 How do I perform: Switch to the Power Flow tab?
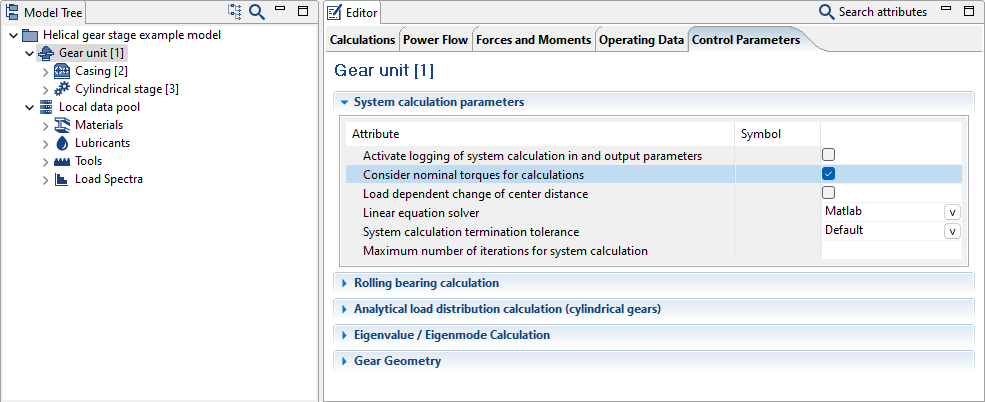click(x=435, y=40)
